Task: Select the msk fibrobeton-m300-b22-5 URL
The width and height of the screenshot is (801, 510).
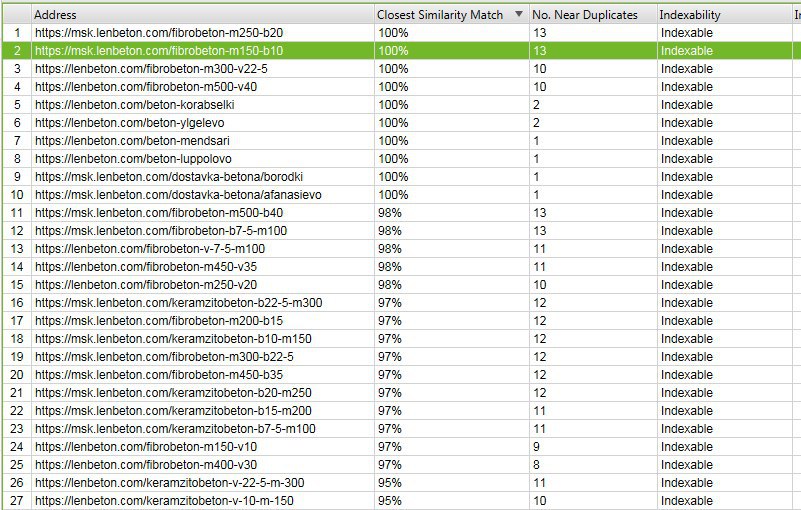Action: [164, 357]
